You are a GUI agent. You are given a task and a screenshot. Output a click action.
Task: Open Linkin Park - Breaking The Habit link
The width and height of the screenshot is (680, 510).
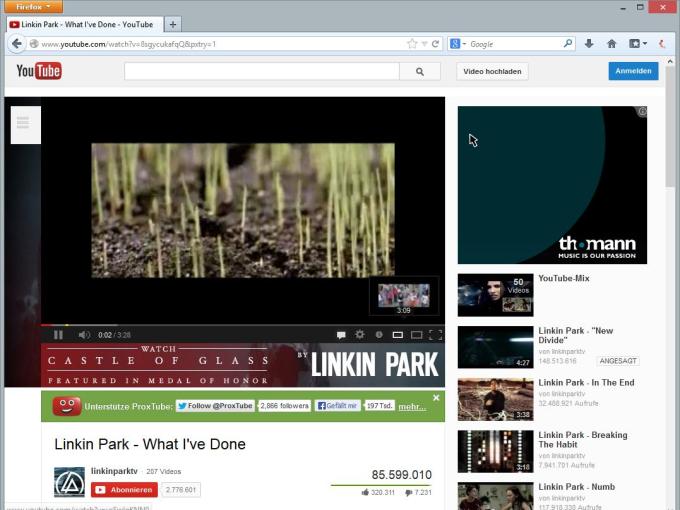point(583,440)
